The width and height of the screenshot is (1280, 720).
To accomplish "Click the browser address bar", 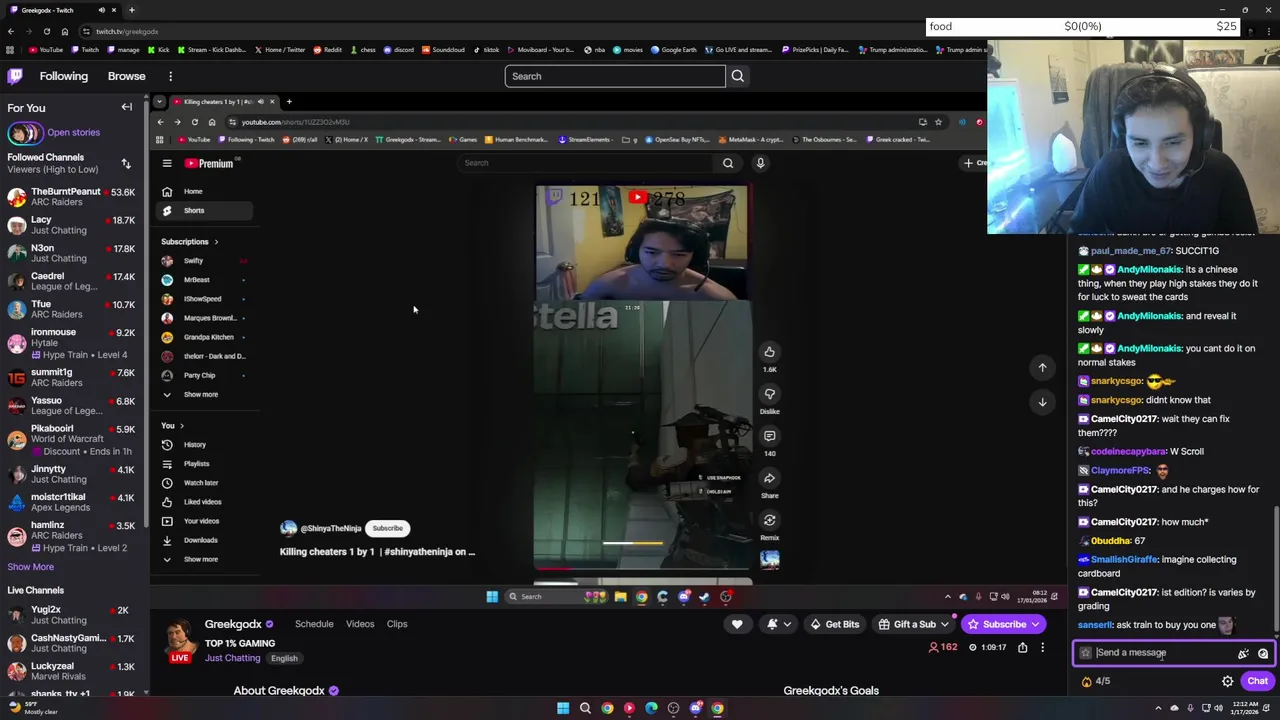I will (500, 31).
